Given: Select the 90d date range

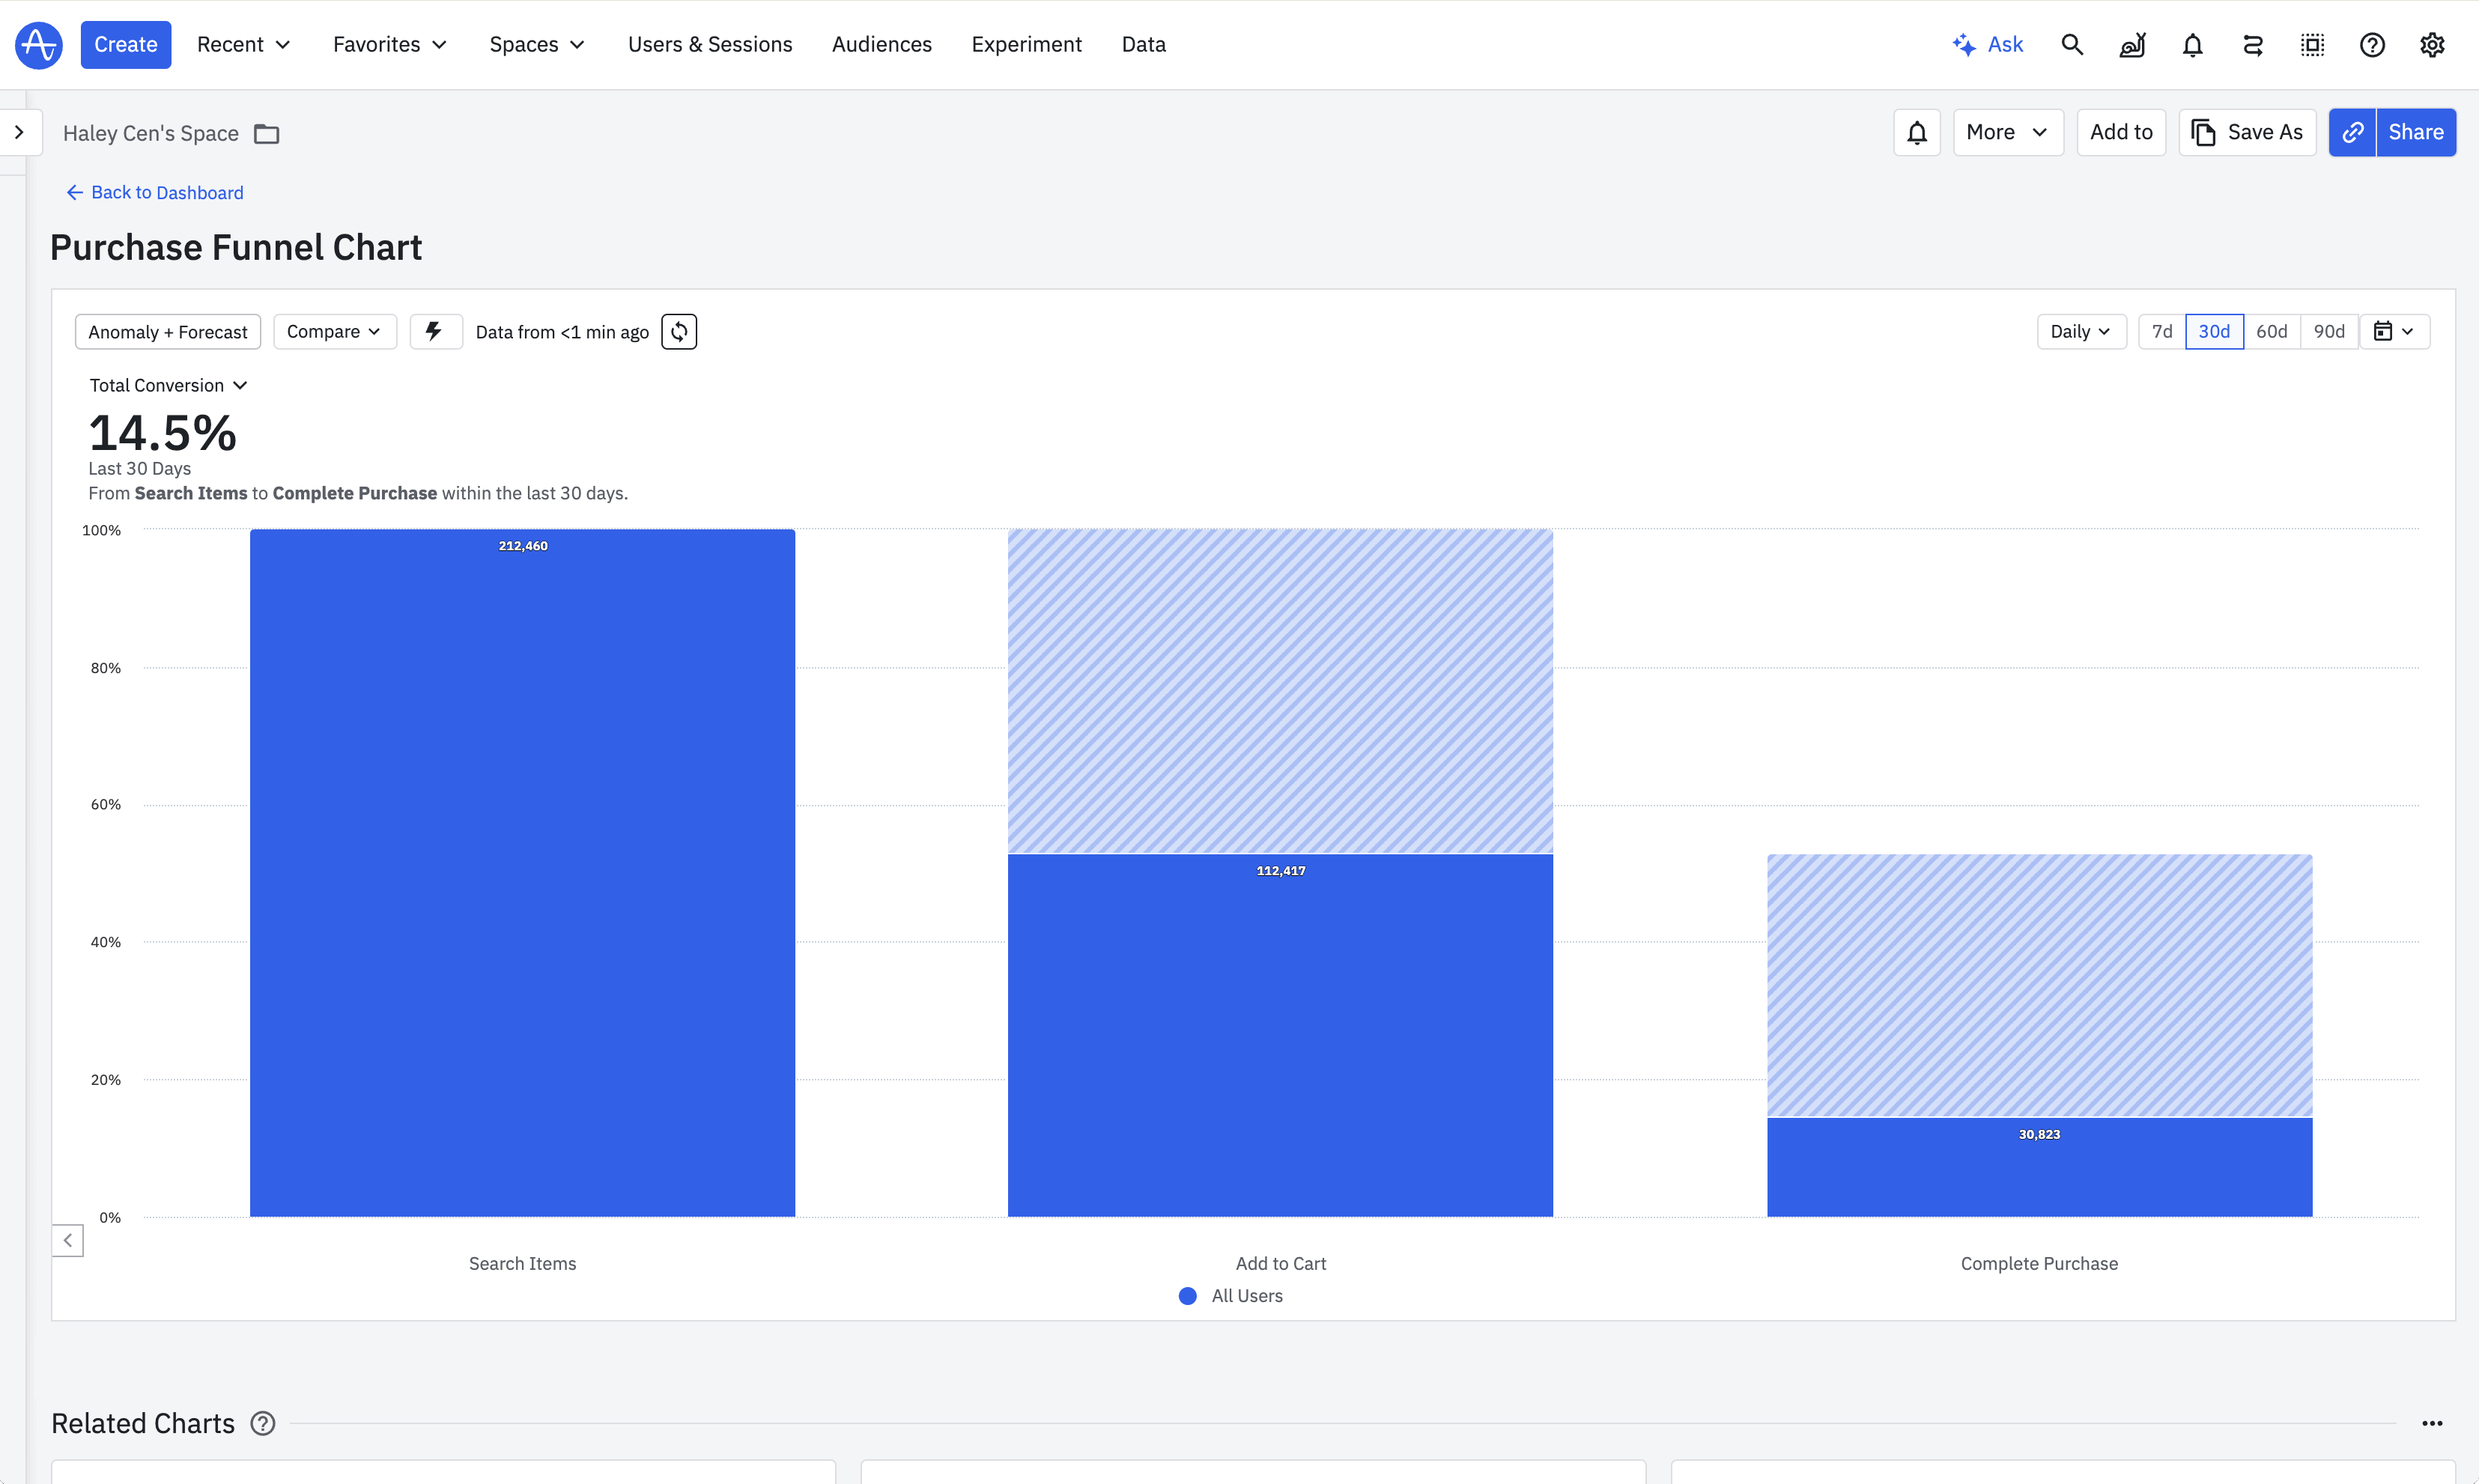Looking at the screenshot, I should [x=2329, y=332].
